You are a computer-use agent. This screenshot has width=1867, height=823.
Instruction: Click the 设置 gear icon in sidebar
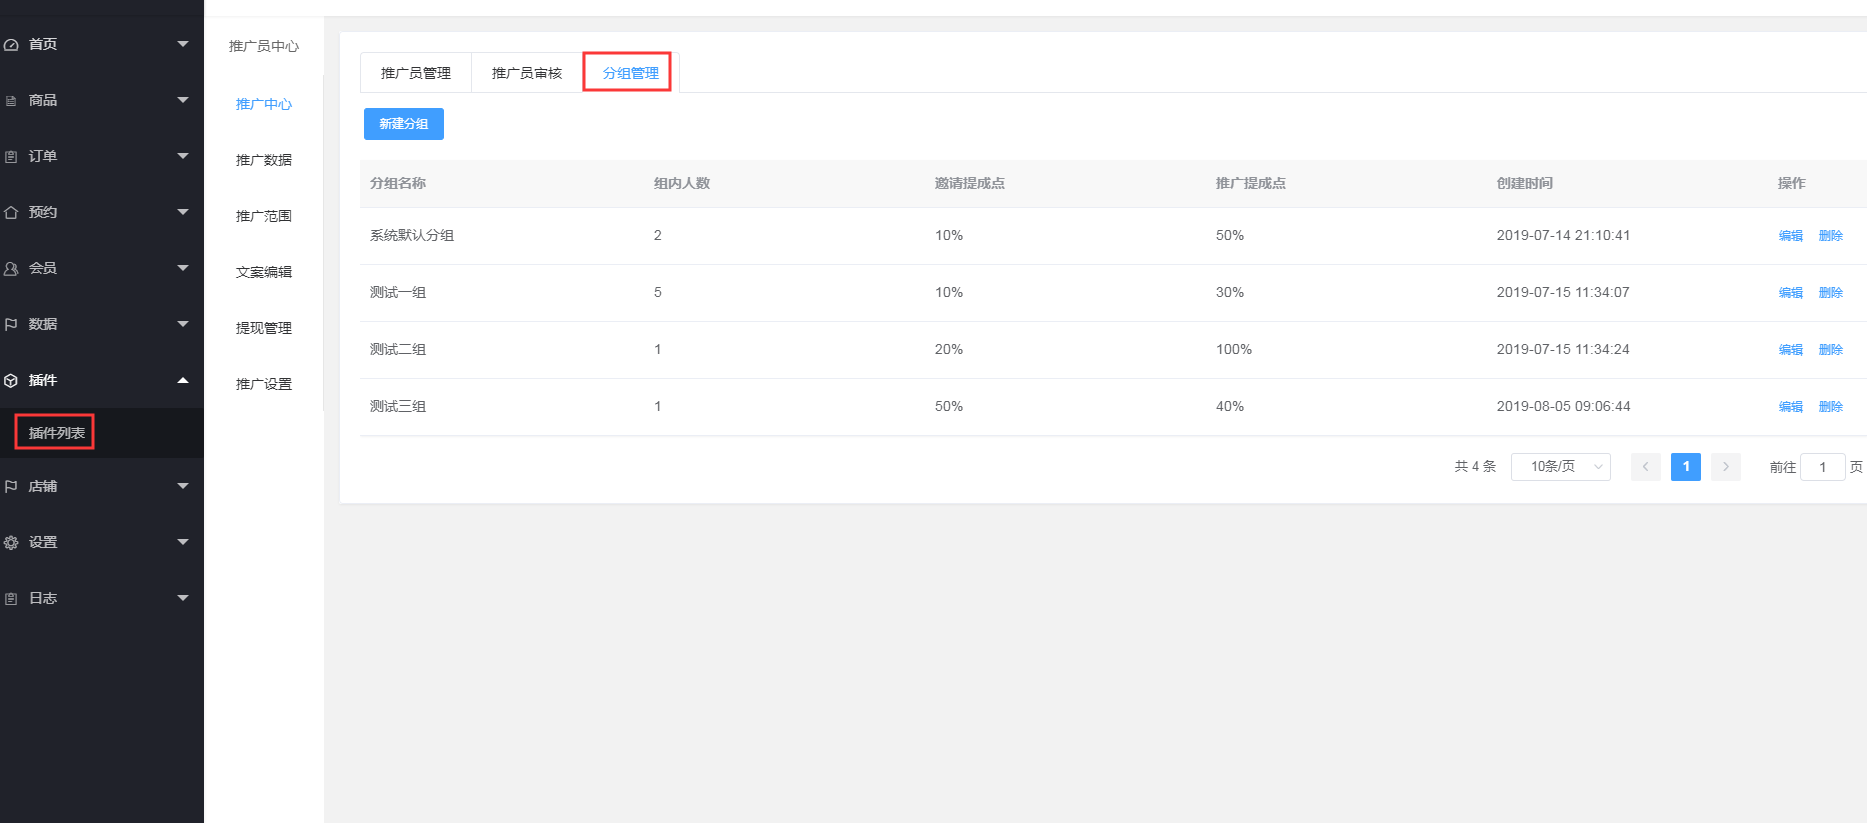[x=11, y=543]
